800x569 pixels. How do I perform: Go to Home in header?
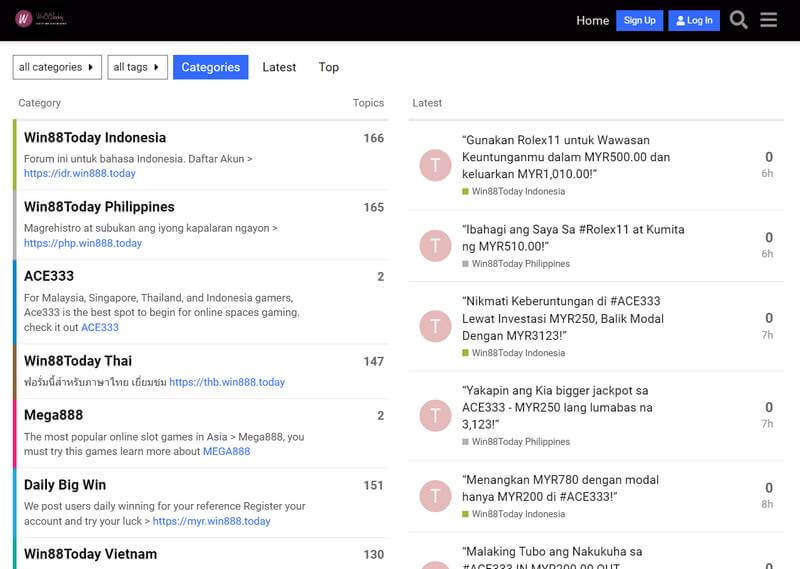tap(592, 20)
